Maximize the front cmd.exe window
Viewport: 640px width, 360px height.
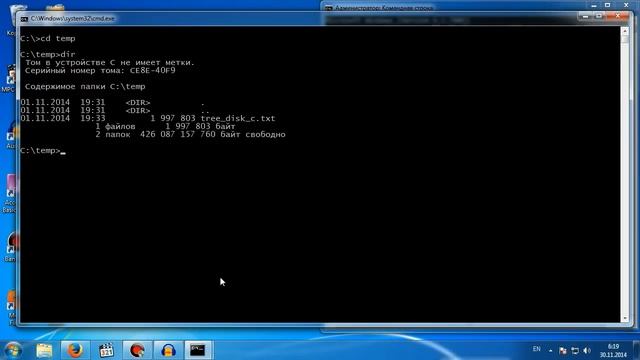coord(599,16)
